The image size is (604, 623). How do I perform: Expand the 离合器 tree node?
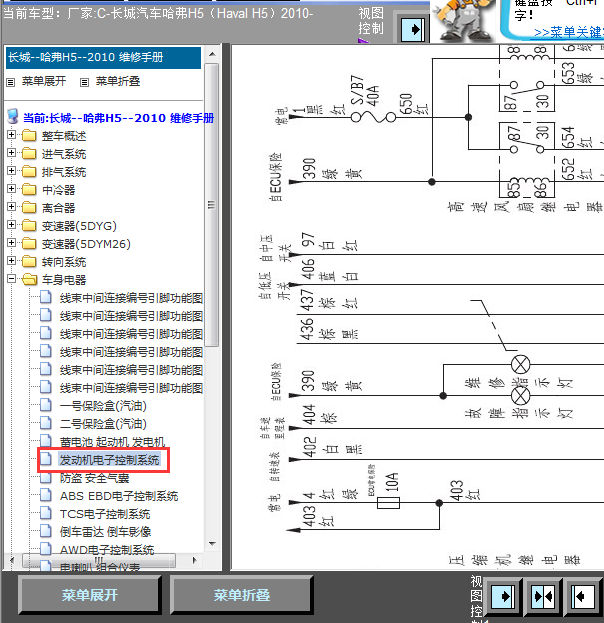coord(12,207)
